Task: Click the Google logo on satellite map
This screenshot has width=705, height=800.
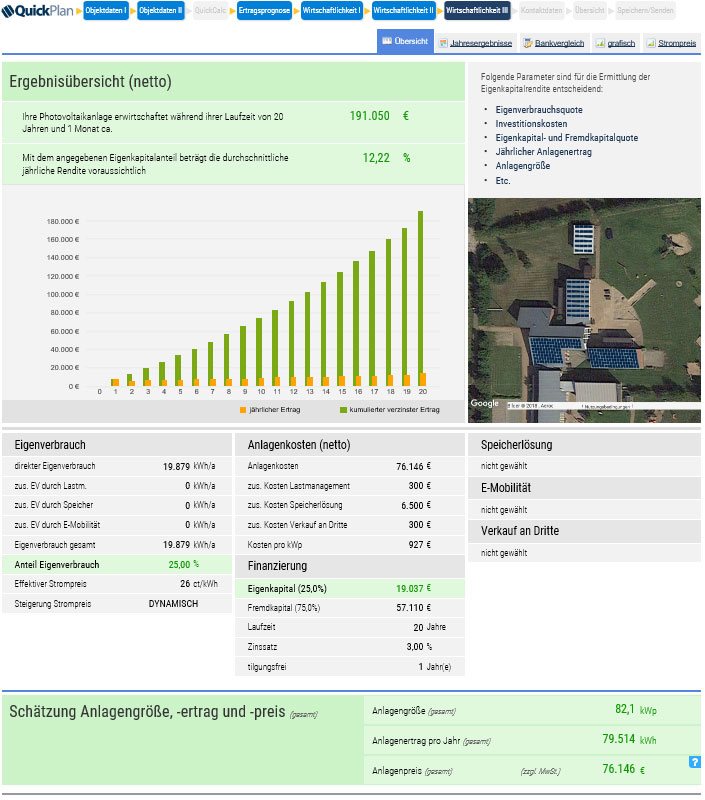Action: [485, 404]
